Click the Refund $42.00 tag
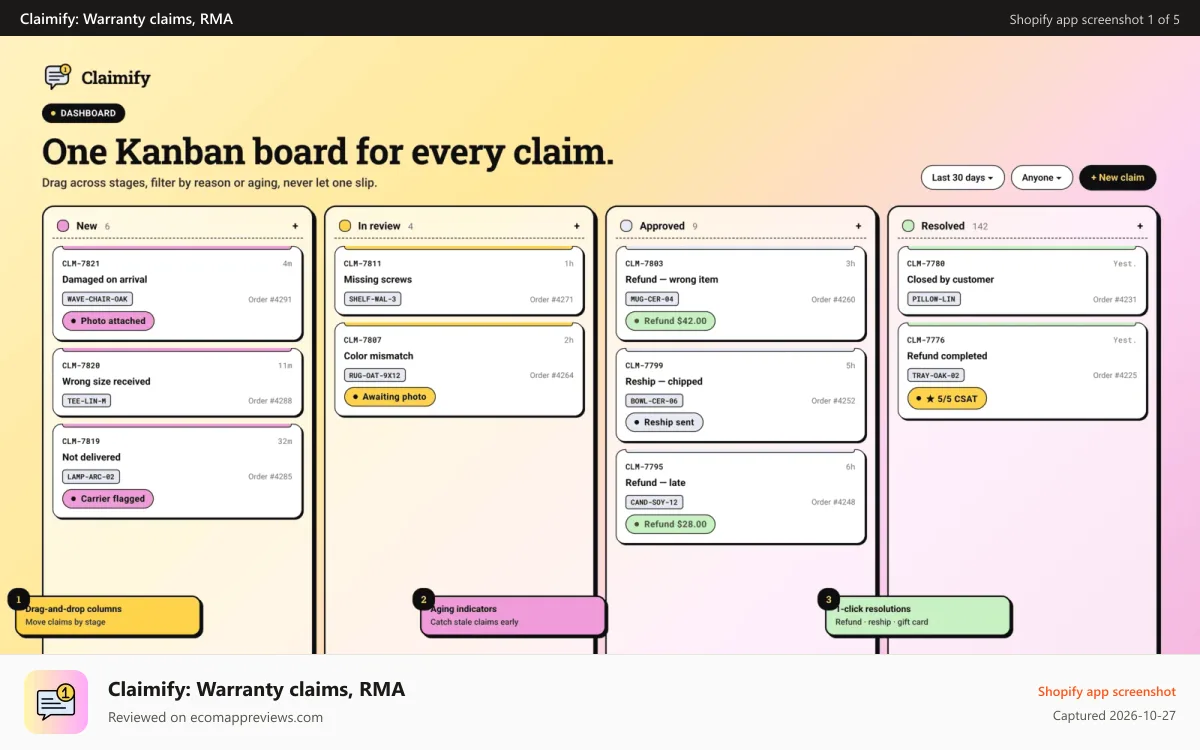Image resolution: width=1200 pixels, height=750 pixels. (x=671, y=321)
